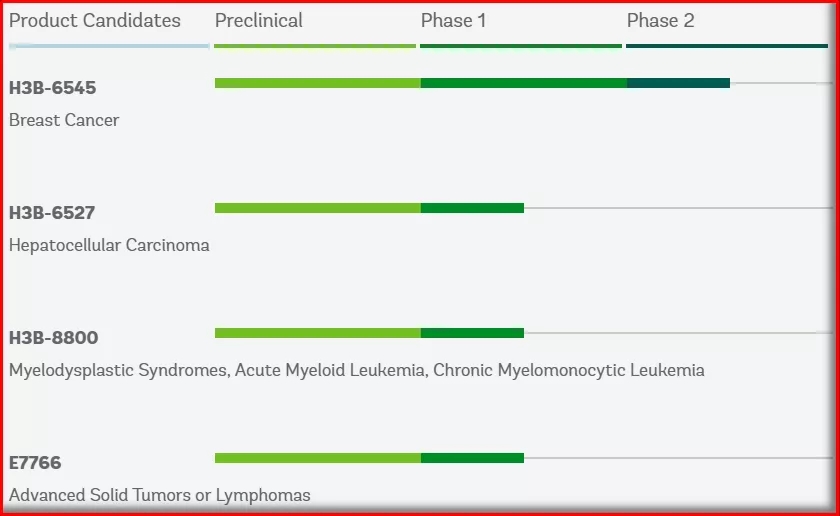This screenshot has height=516, width=840.
Task: Click E7766's Preclinical progress bar segment
Action: [318, 458]
